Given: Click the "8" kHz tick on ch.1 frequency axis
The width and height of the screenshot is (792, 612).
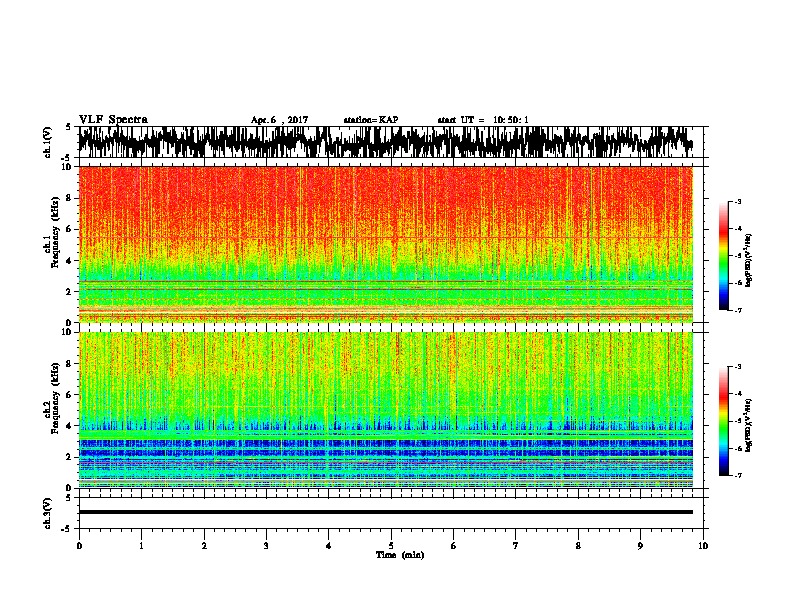Looking at the screenshot, I should 70,198.
